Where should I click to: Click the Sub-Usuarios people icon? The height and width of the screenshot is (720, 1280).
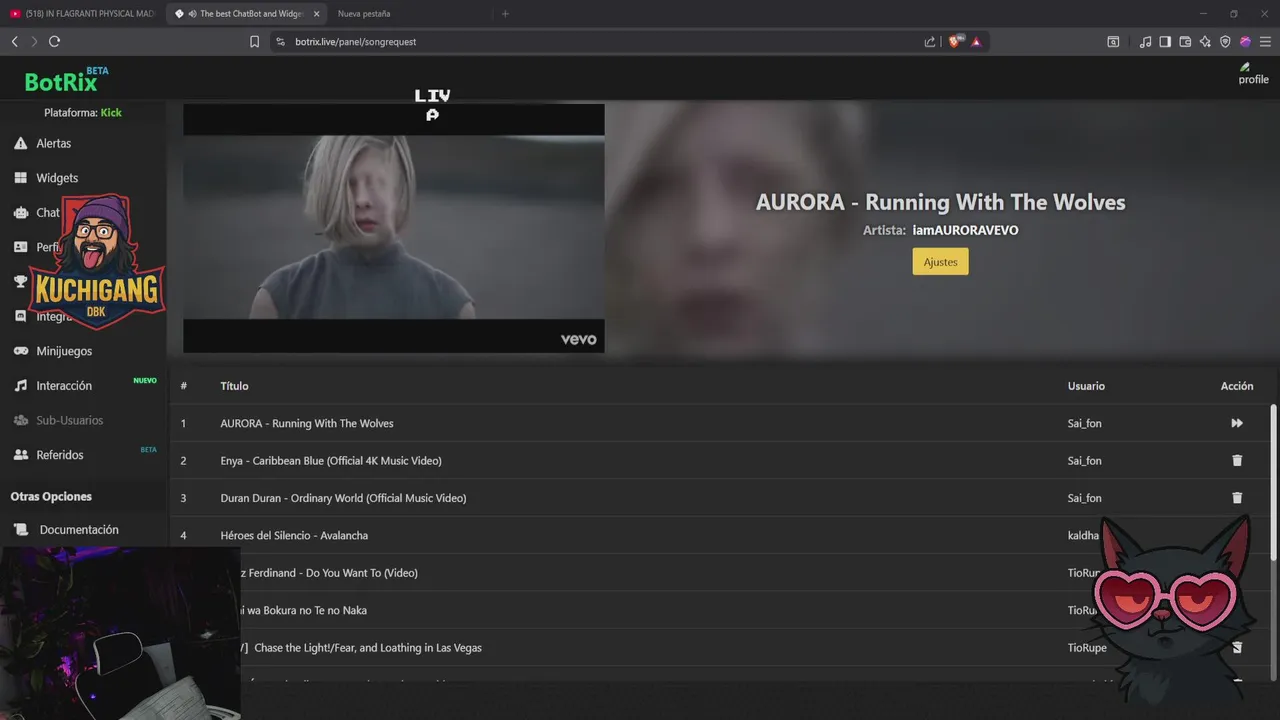click(20, 420)
